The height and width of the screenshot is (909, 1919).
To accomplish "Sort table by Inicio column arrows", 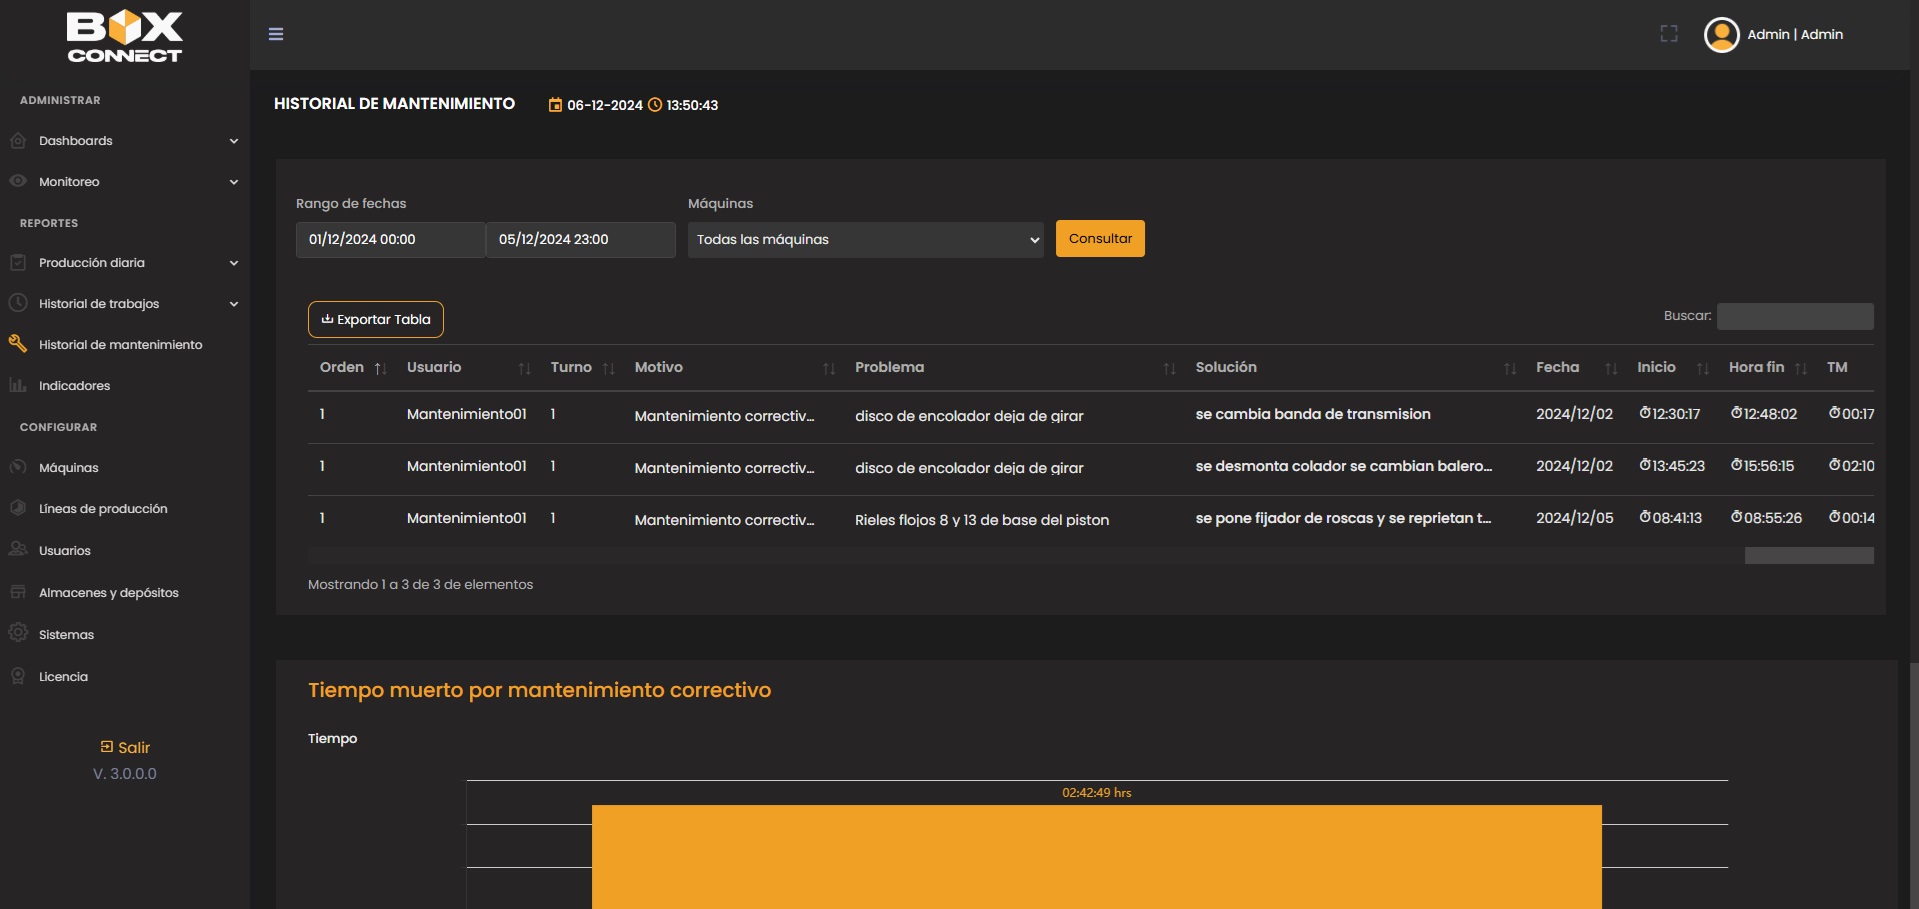I will click(x=1703, y=369).
